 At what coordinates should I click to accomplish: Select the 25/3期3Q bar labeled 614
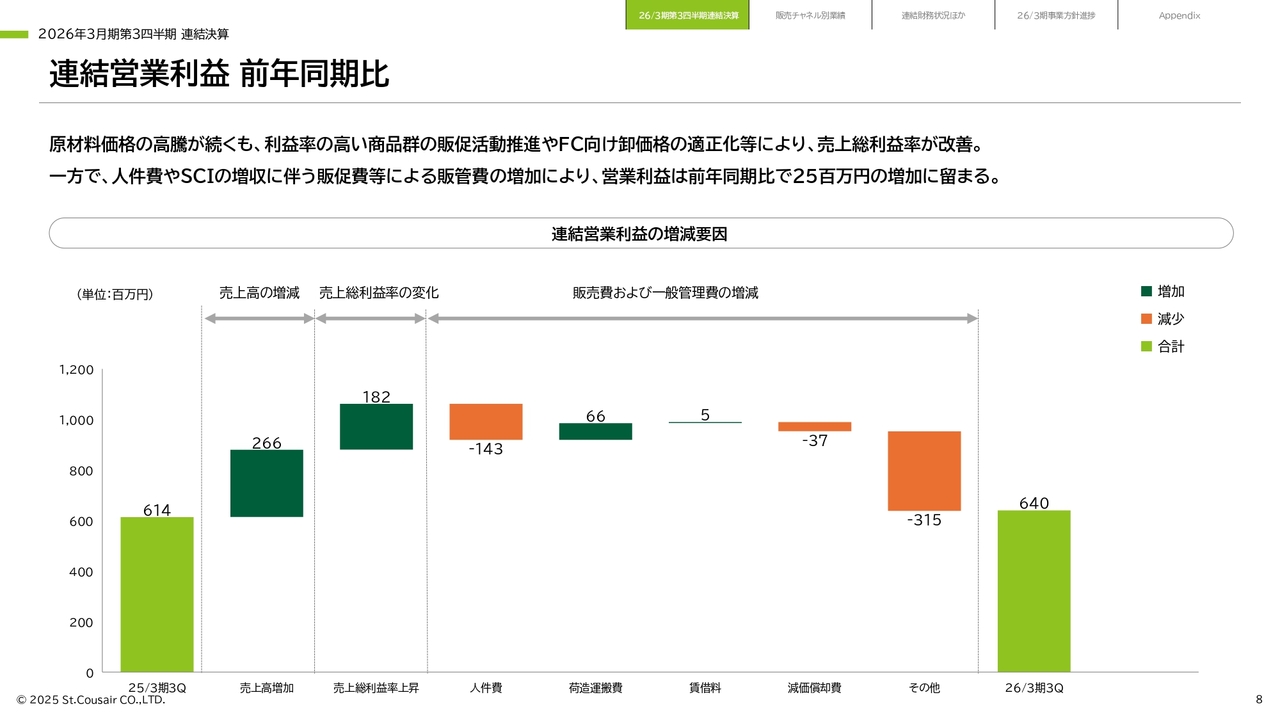click(x=157, y=594)
